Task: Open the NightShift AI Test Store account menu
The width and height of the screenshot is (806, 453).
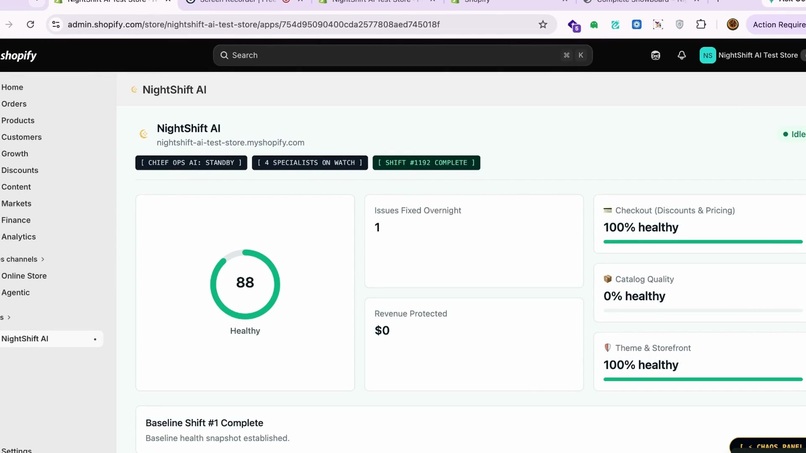Action: pos(752,55)
